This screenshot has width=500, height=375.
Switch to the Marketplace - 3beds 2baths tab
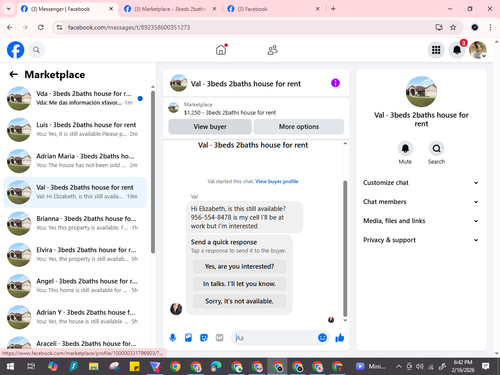coord(170,9)
